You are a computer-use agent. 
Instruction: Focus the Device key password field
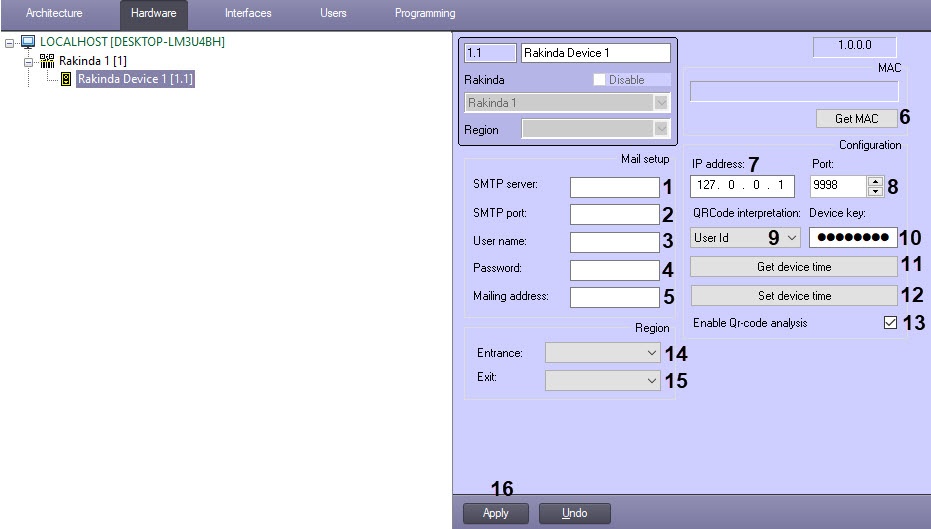tap(851, 237)
